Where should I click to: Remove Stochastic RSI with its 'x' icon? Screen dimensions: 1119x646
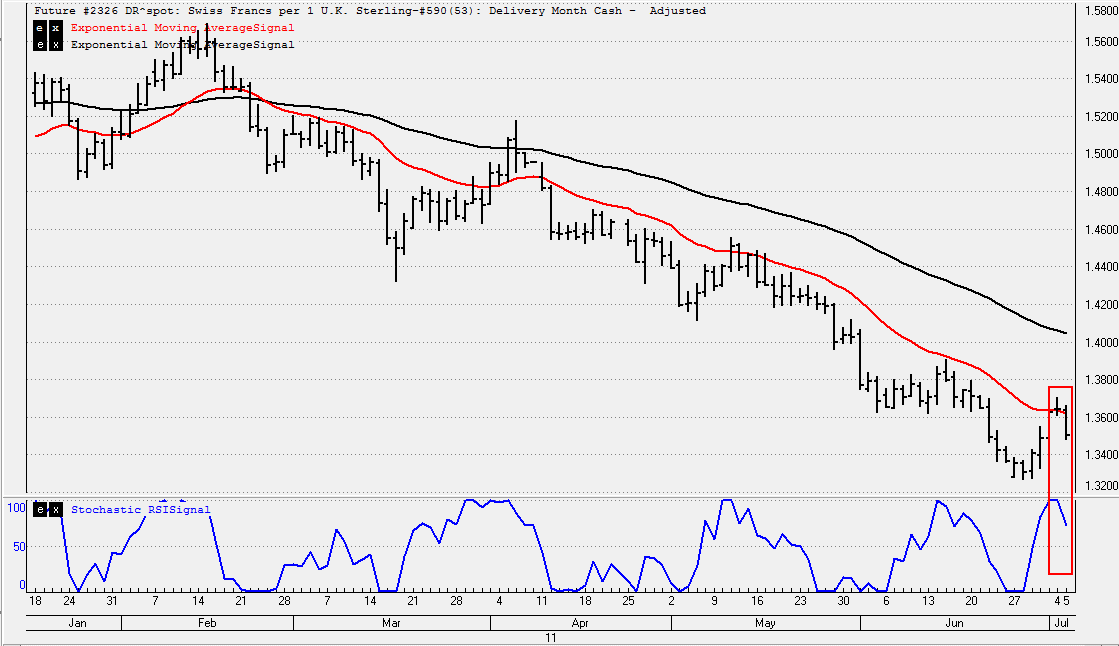56,510
